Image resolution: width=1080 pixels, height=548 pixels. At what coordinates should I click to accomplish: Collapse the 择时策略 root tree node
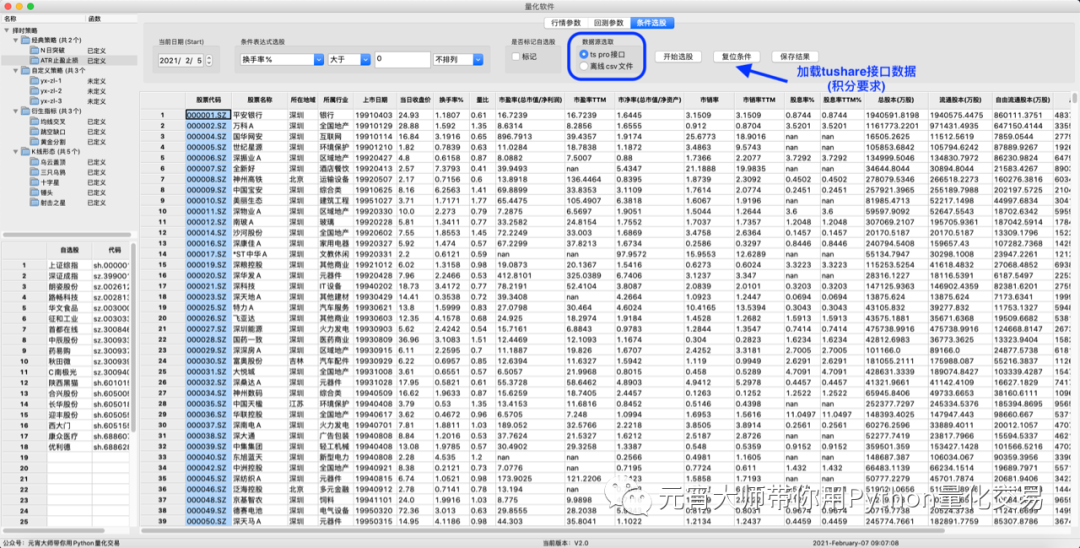click(7, 30)
